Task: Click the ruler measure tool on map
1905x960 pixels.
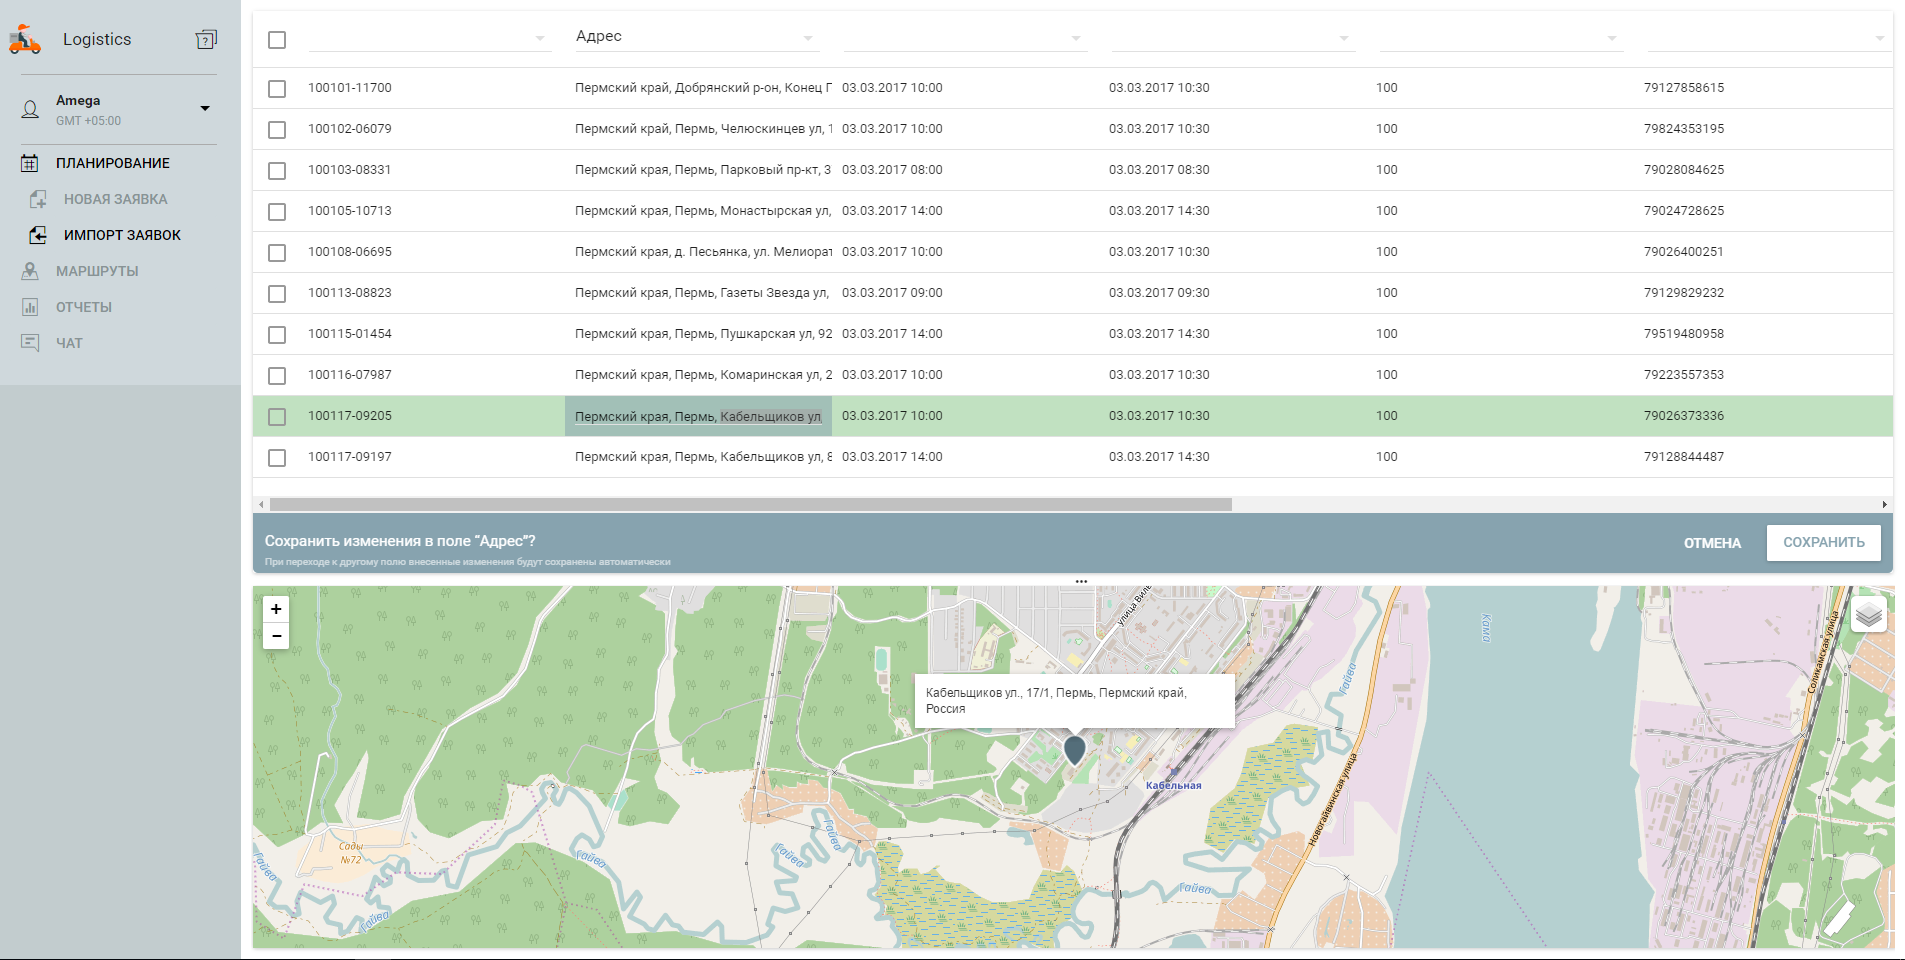Action: 1839,917
